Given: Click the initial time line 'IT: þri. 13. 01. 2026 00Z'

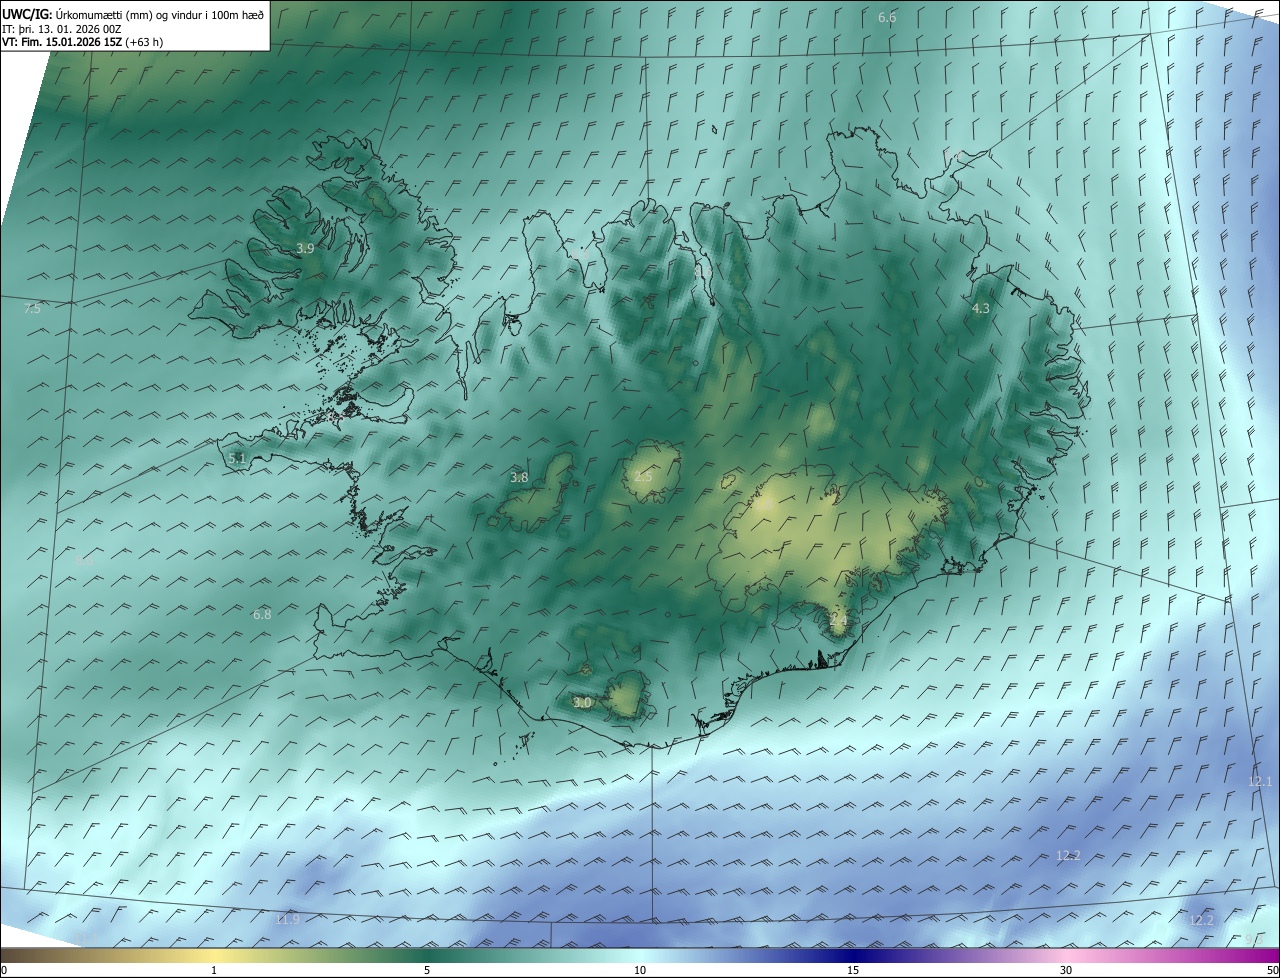Looking at the screenshot, I should 61,29.
